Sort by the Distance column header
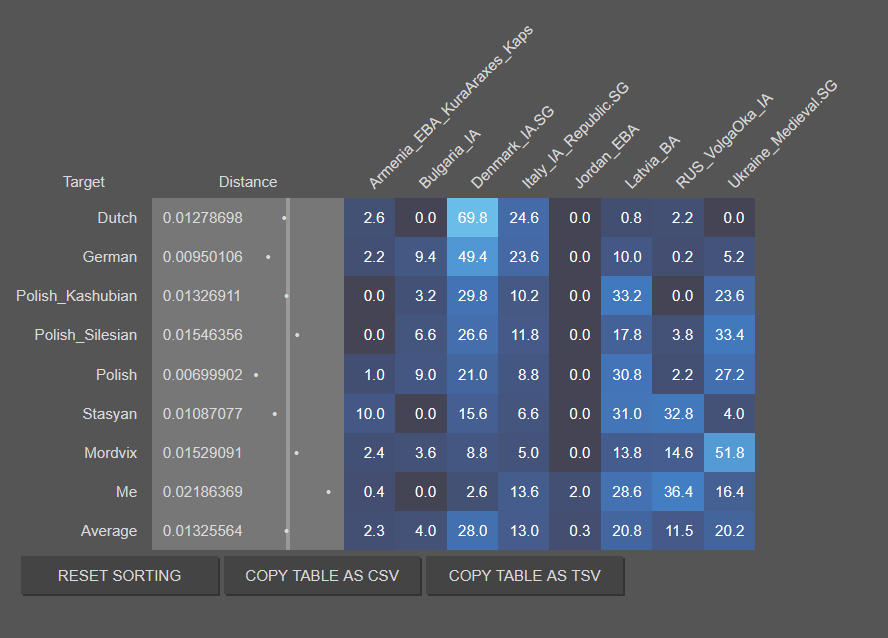888x638 pixels. (x=248, y=182)
